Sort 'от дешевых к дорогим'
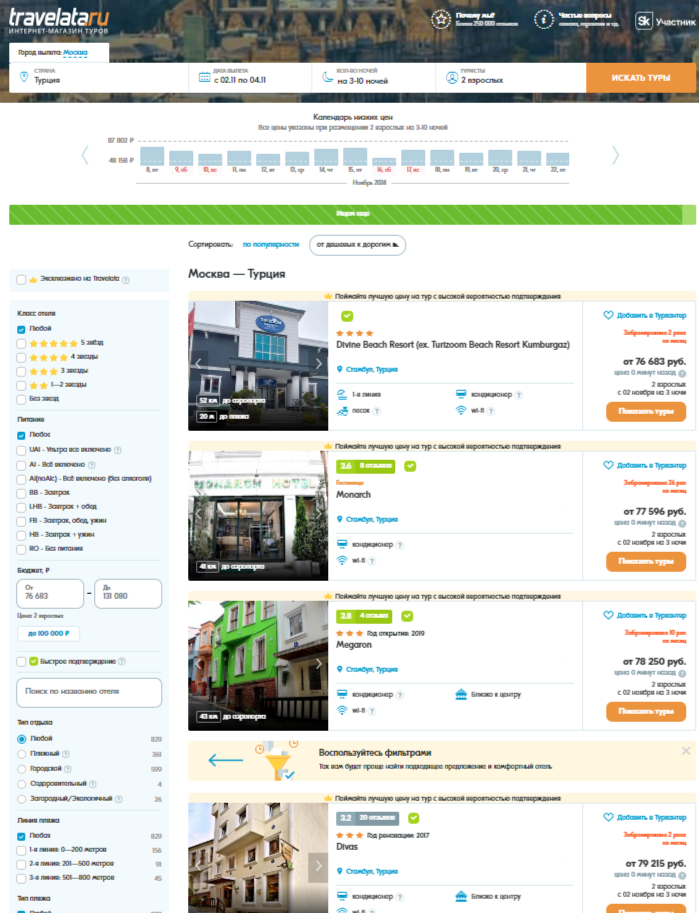This screenshot has width=699, height=913. coord(357,245)
